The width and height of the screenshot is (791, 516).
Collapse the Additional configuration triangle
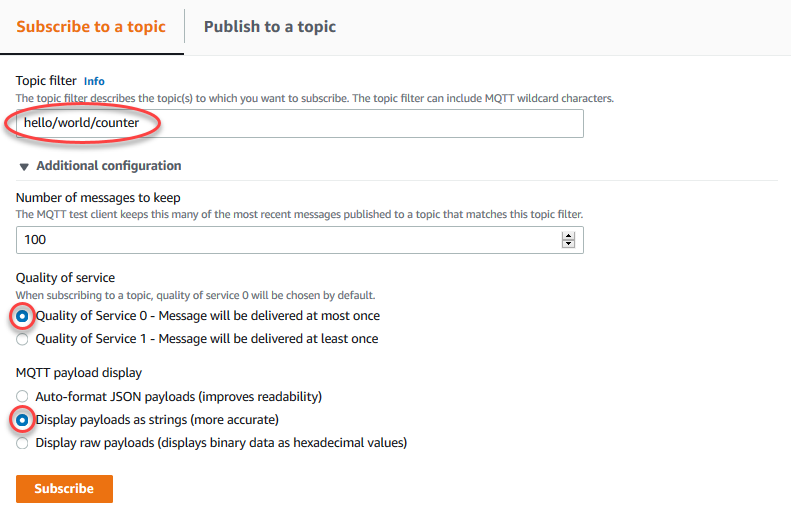(24, 166)
